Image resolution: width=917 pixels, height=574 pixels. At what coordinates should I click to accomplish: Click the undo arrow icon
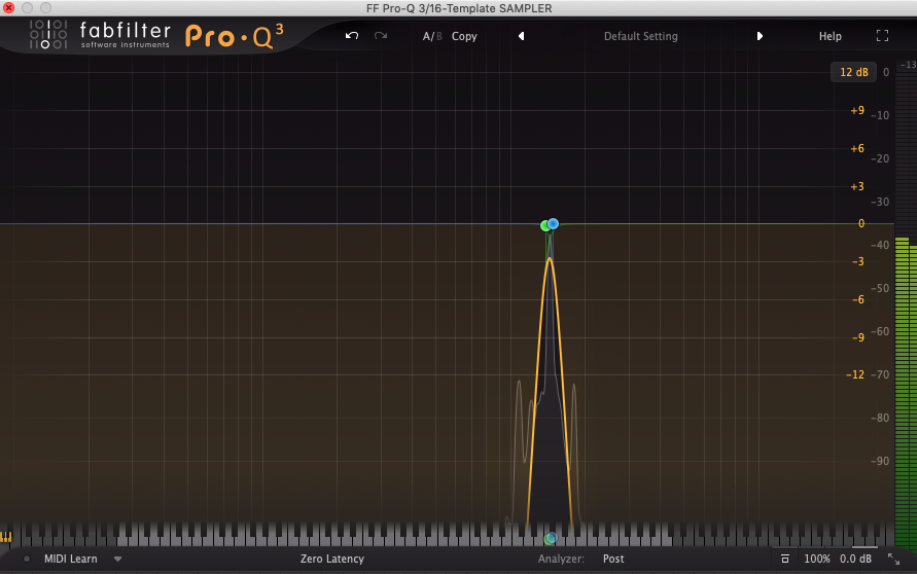pyautogui.click(x=351, y=36)
